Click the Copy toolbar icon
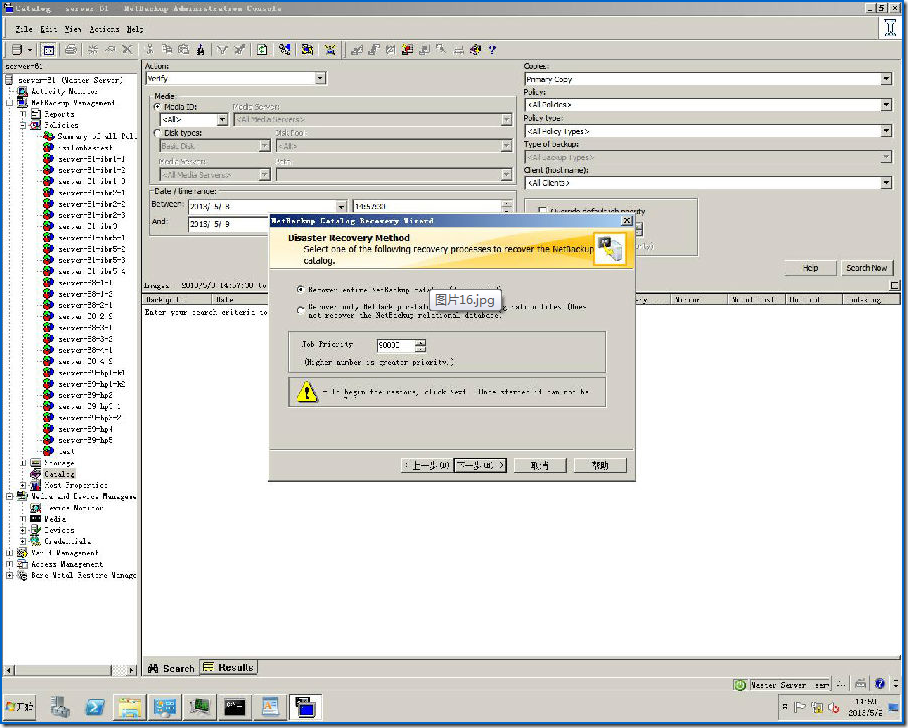The image size is (908, 728). click(167, 50)
